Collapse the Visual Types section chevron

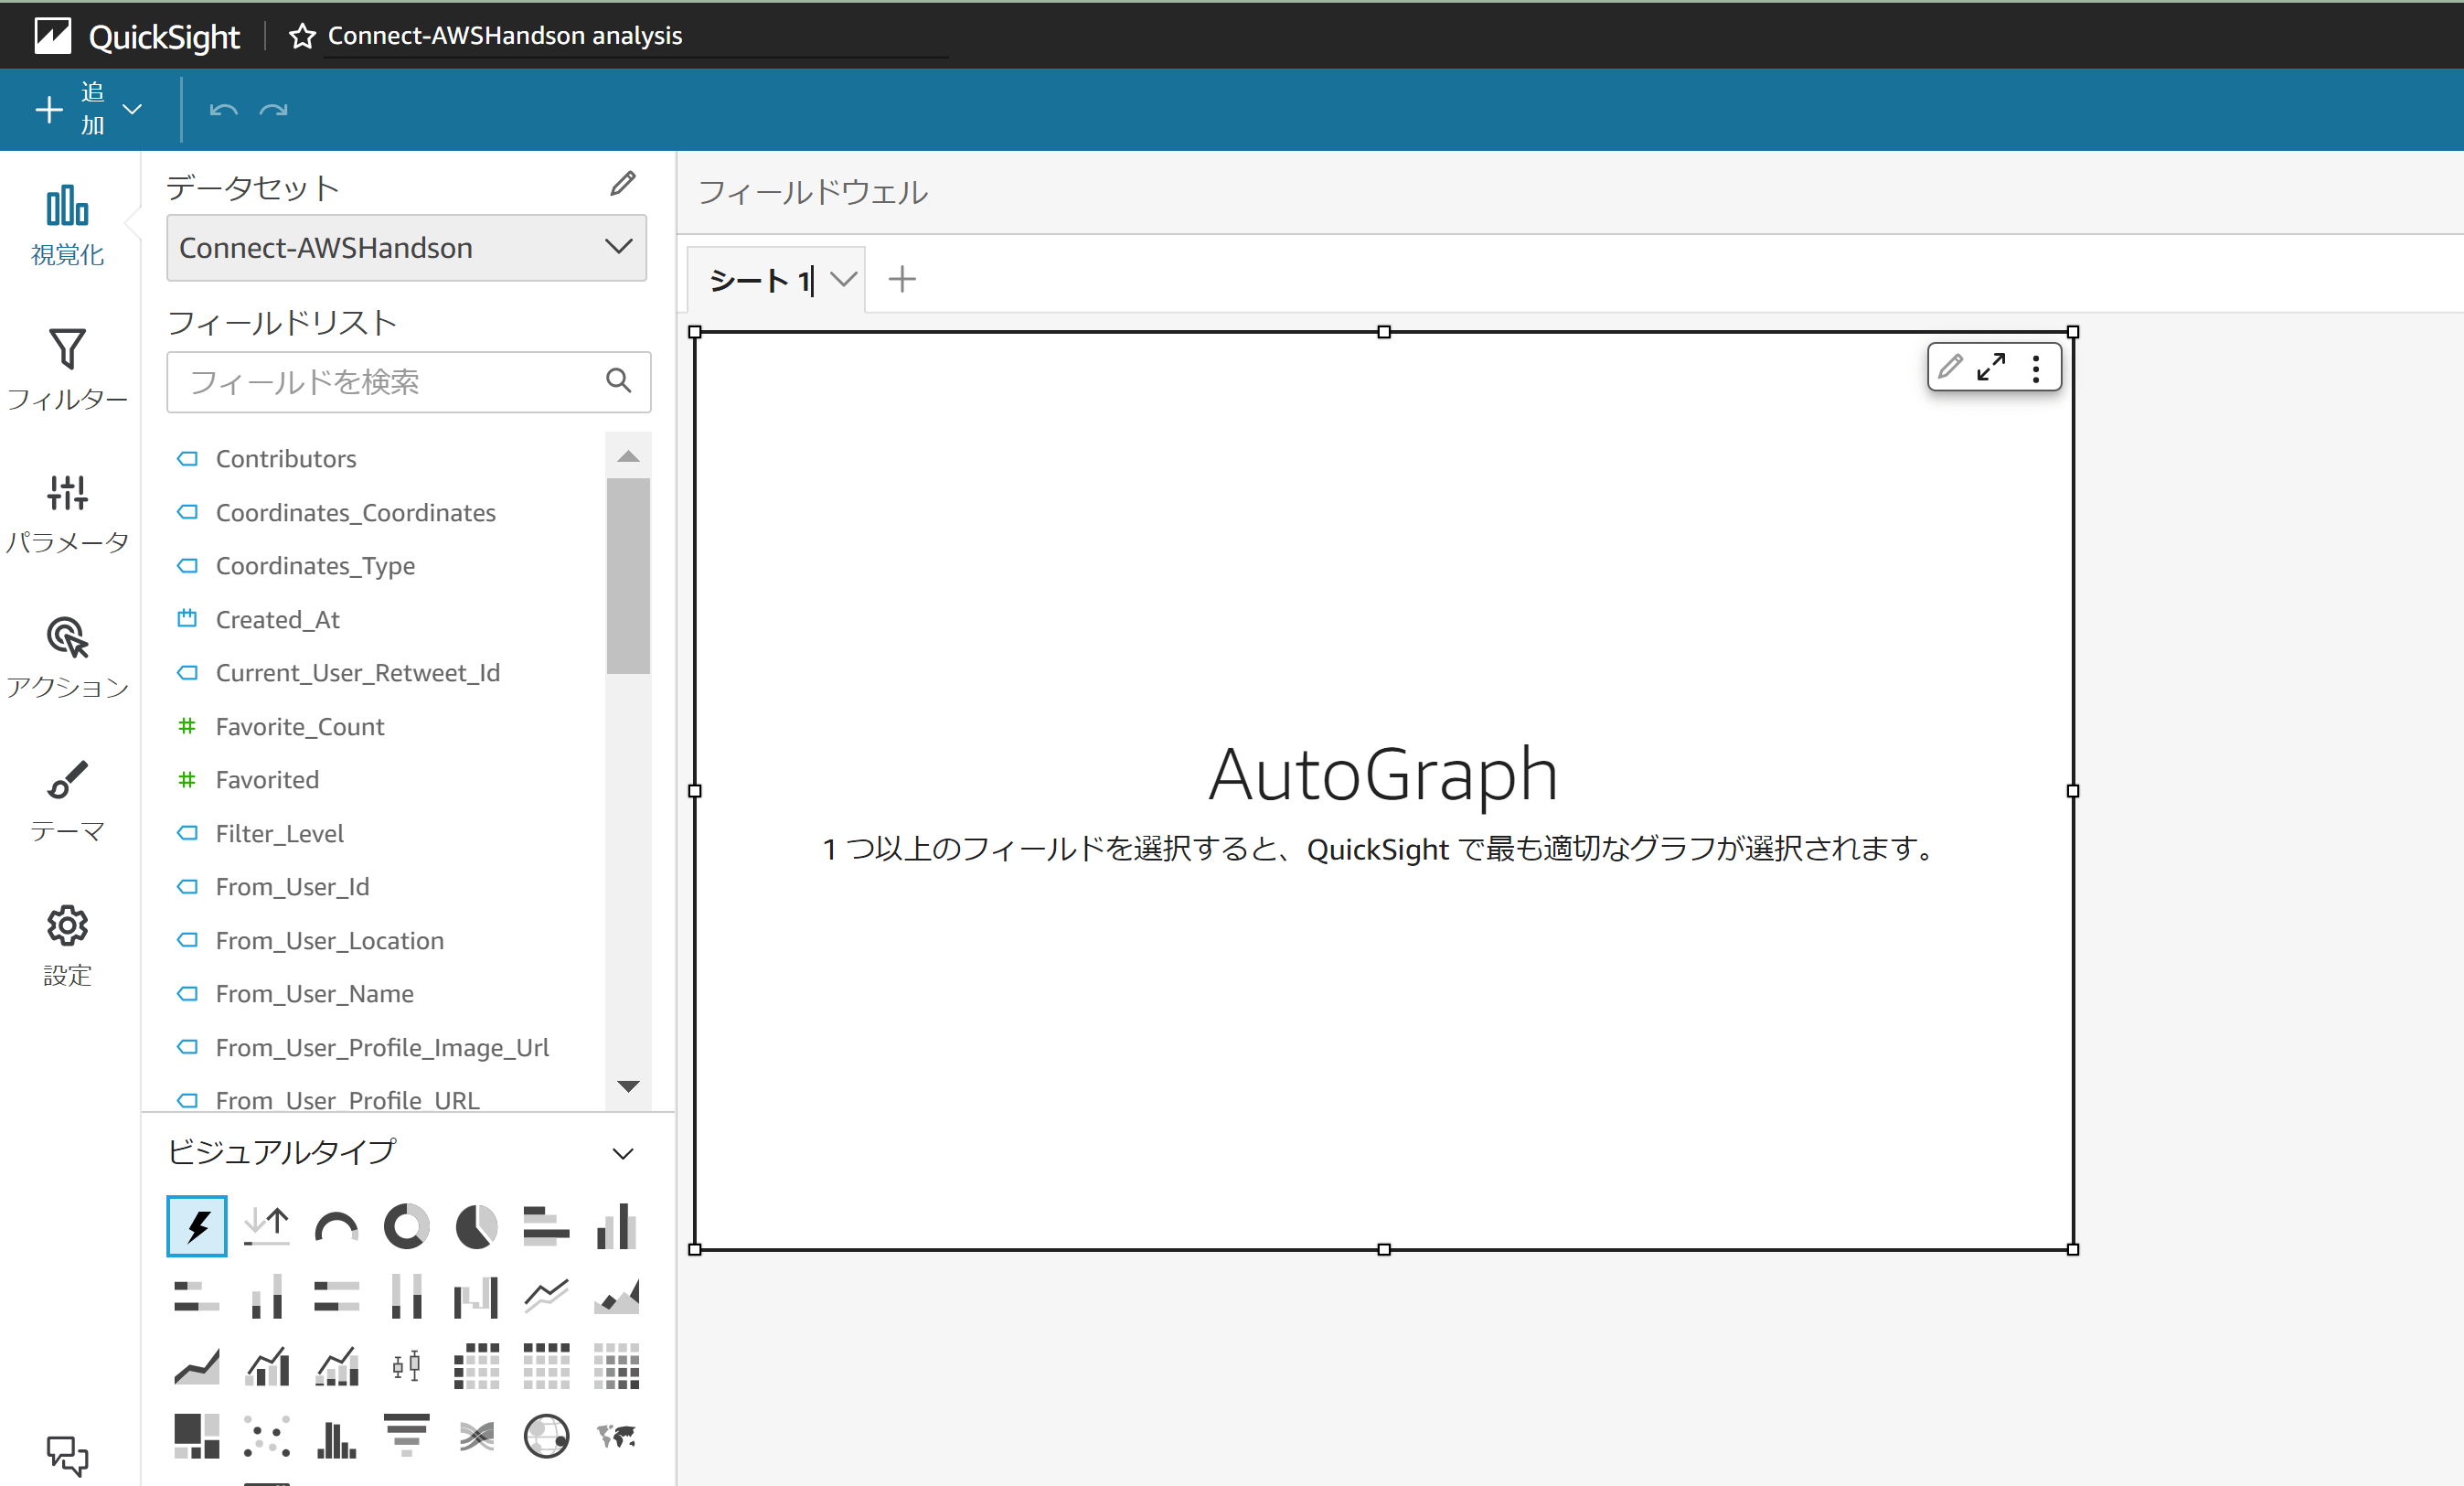pos(623,1153)
